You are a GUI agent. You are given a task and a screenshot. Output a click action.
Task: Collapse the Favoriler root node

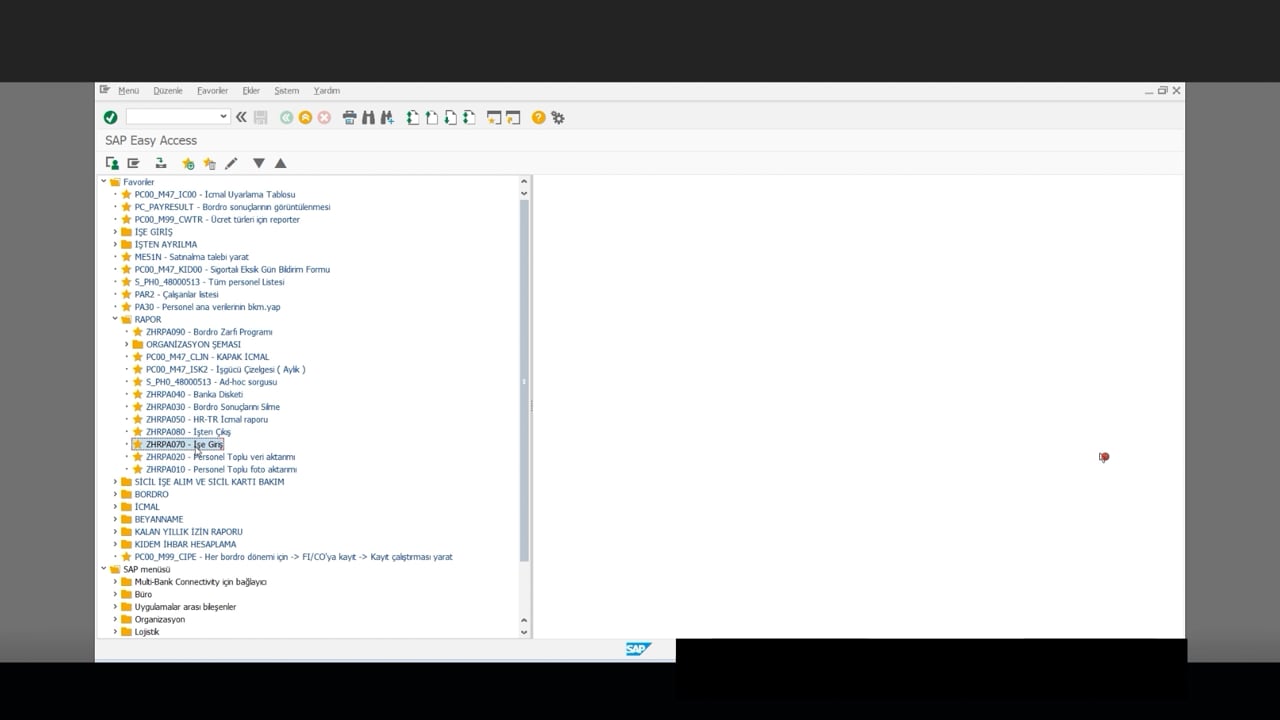(103, 182)
